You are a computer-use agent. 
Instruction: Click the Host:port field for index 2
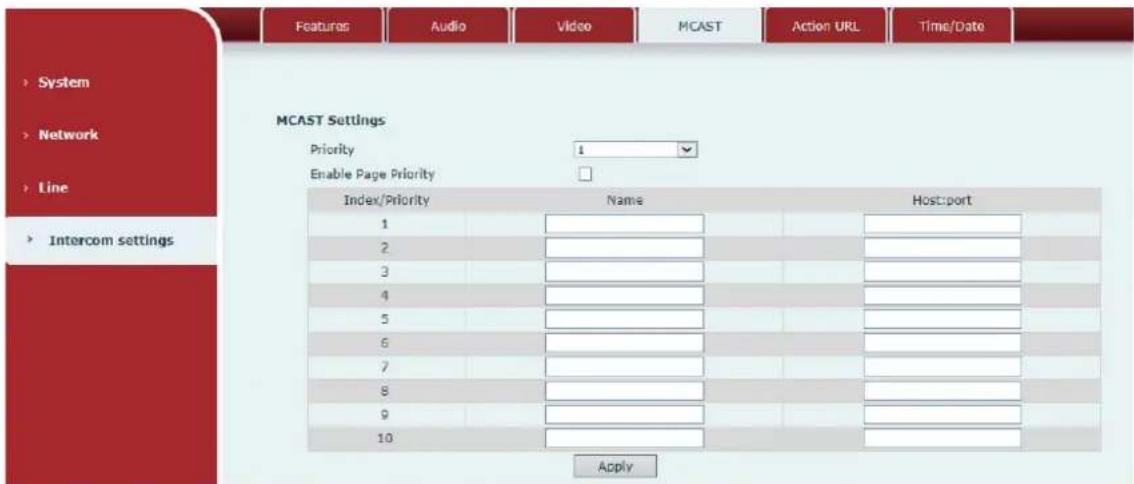[942, 248]
